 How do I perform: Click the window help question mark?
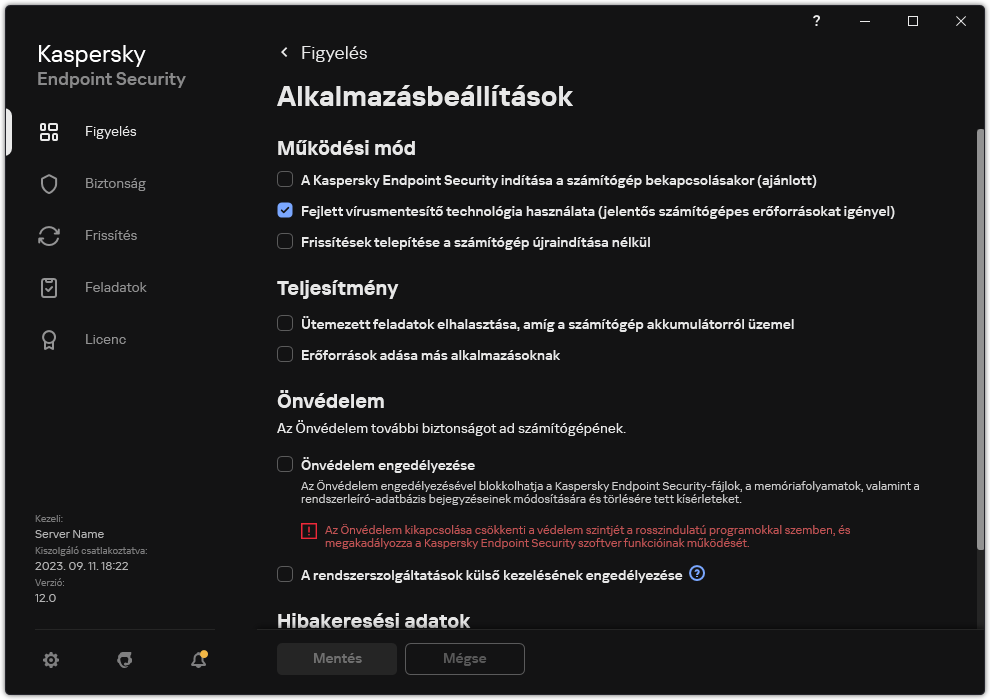click(816, 21)
